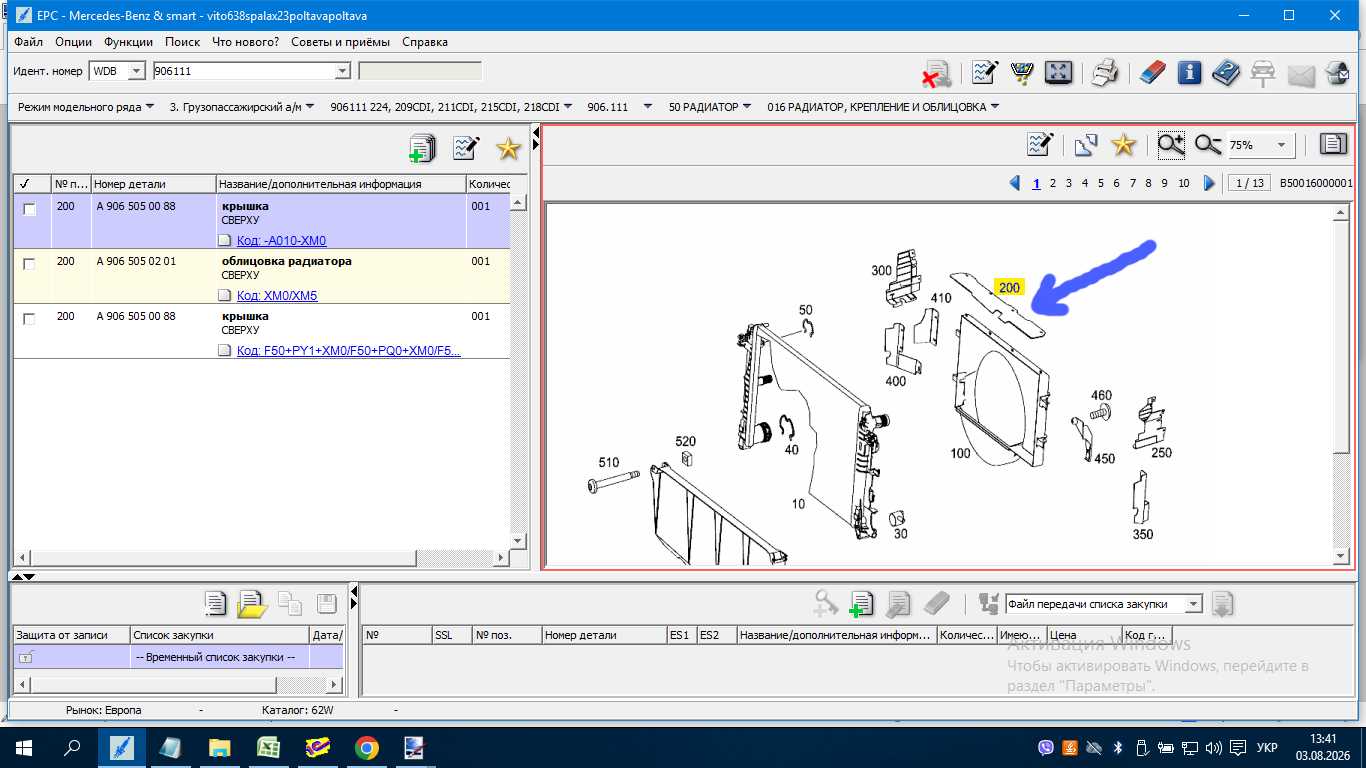Image resolution: width=1366 pixels, height=768 pixels.
Task: Open the help book icon
Action: tap(1226, 72)
